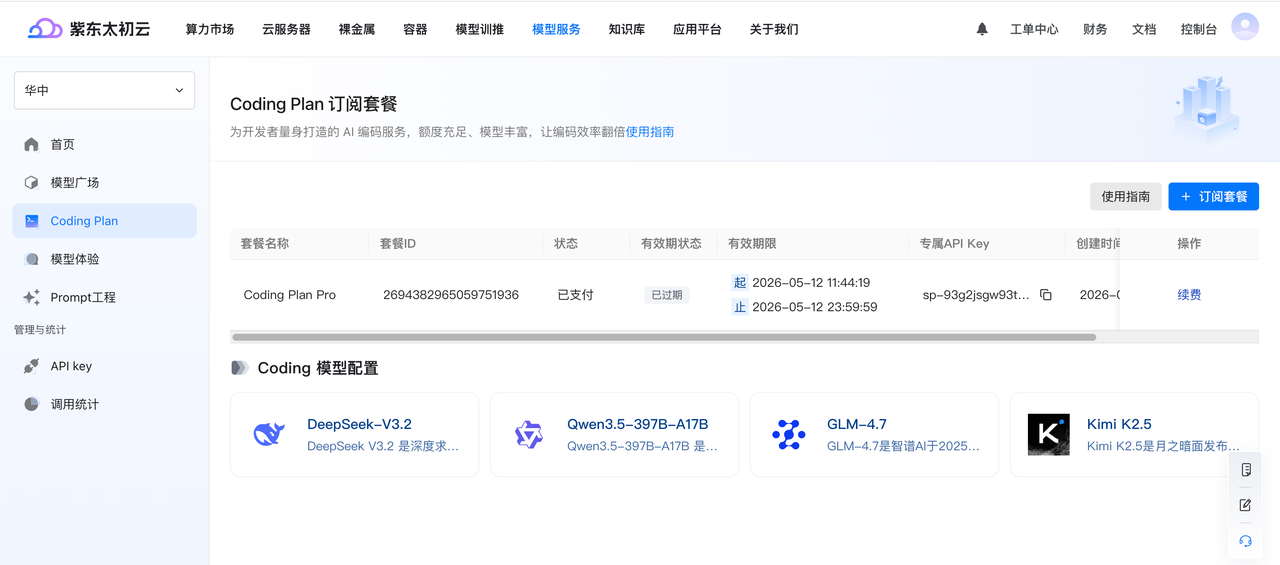Image resolution: width=1280 pixels, height=565 pixels.
Task: Click 续费 for Coding Plan Pro
Action: pyautogui.click(x=1189, y=295)
